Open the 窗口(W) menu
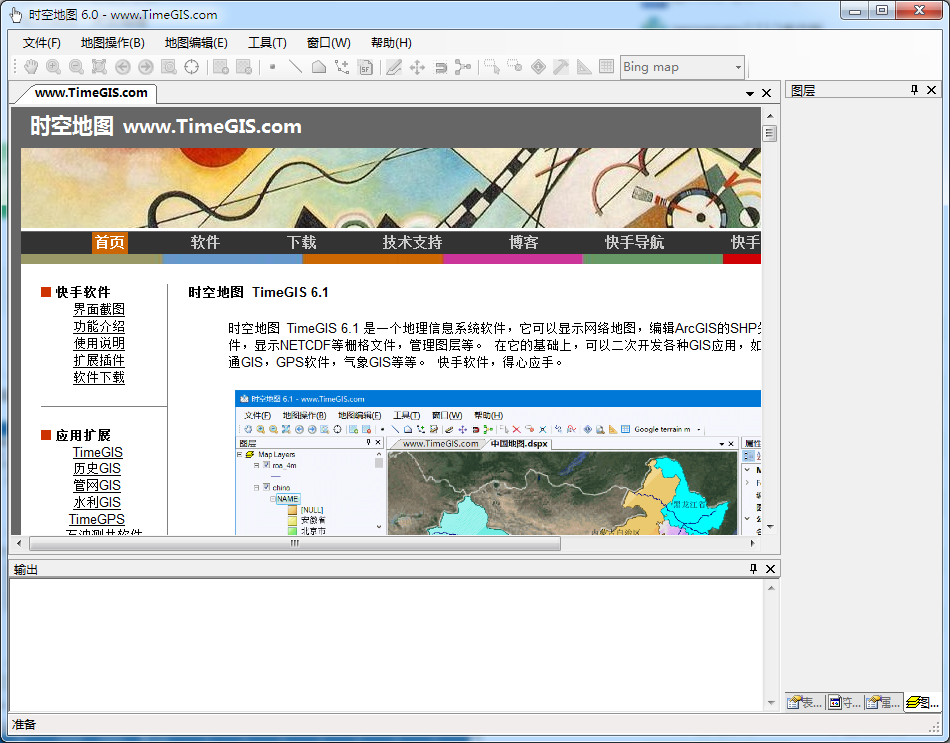Screen dimensions: 950x743 [328, 42]
